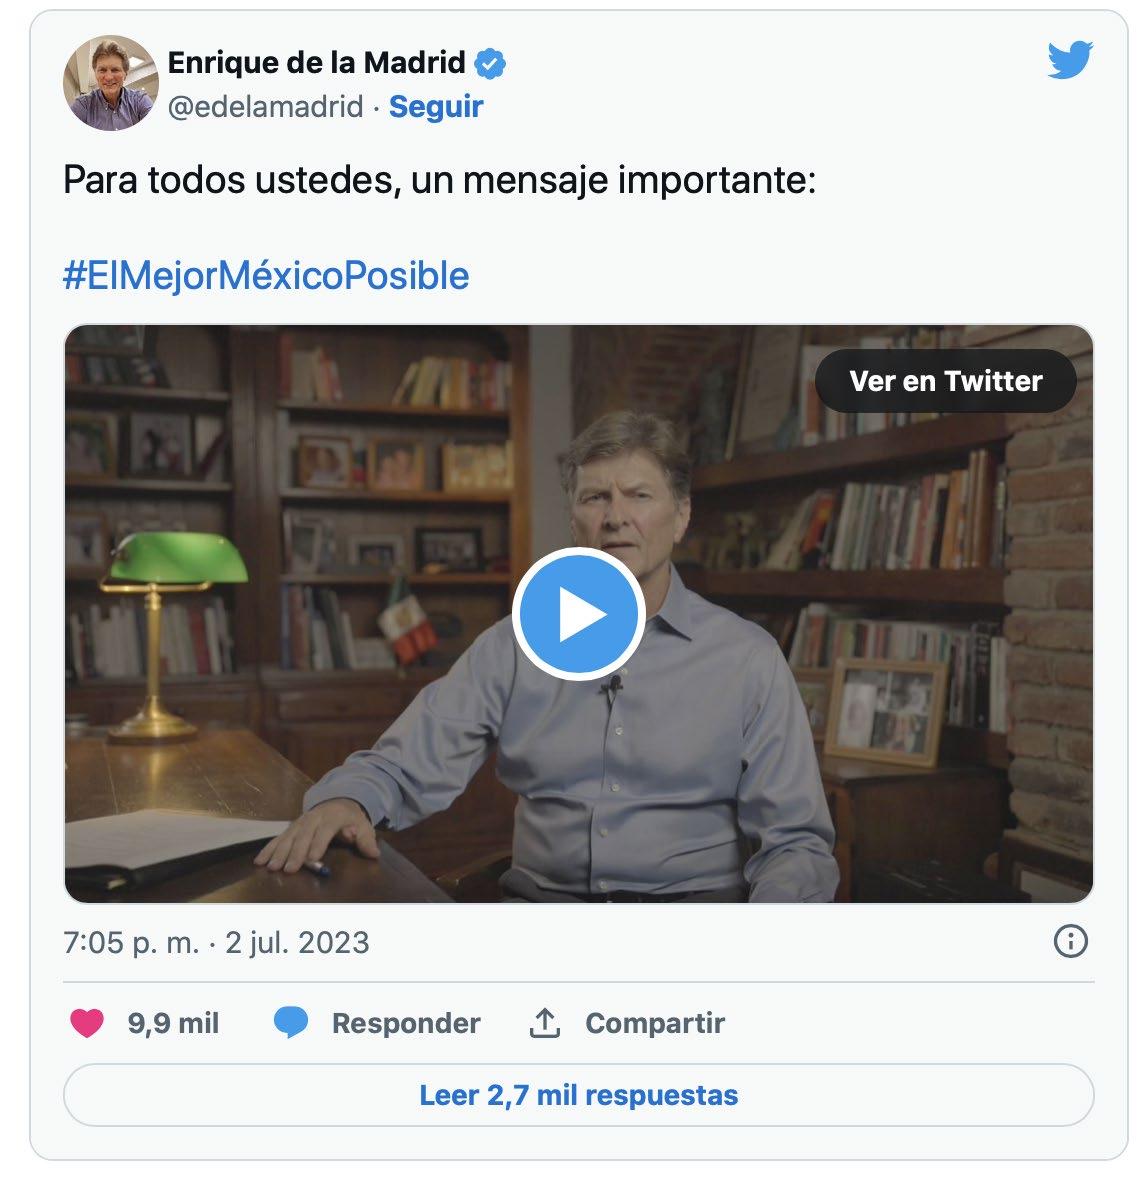1146x1178 pixels.
Task: Click the info circle icon
Action: (x=1071, y=941)
